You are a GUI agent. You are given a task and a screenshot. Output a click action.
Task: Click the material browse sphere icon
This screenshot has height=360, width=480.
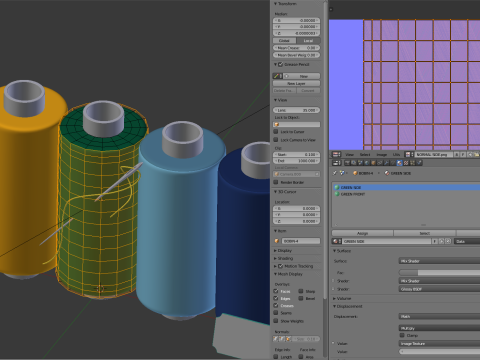coord(336,241)
